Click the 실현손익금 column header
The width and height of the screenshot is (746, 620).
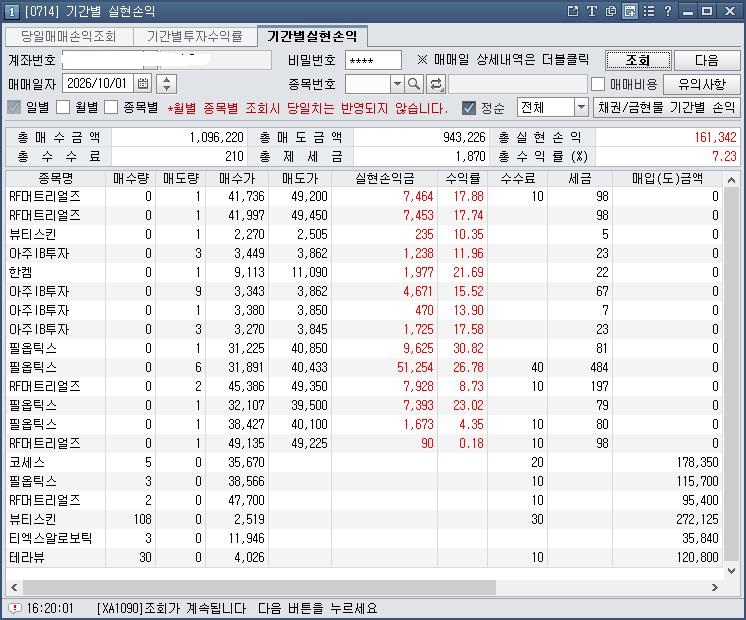(x=384, y=178)
